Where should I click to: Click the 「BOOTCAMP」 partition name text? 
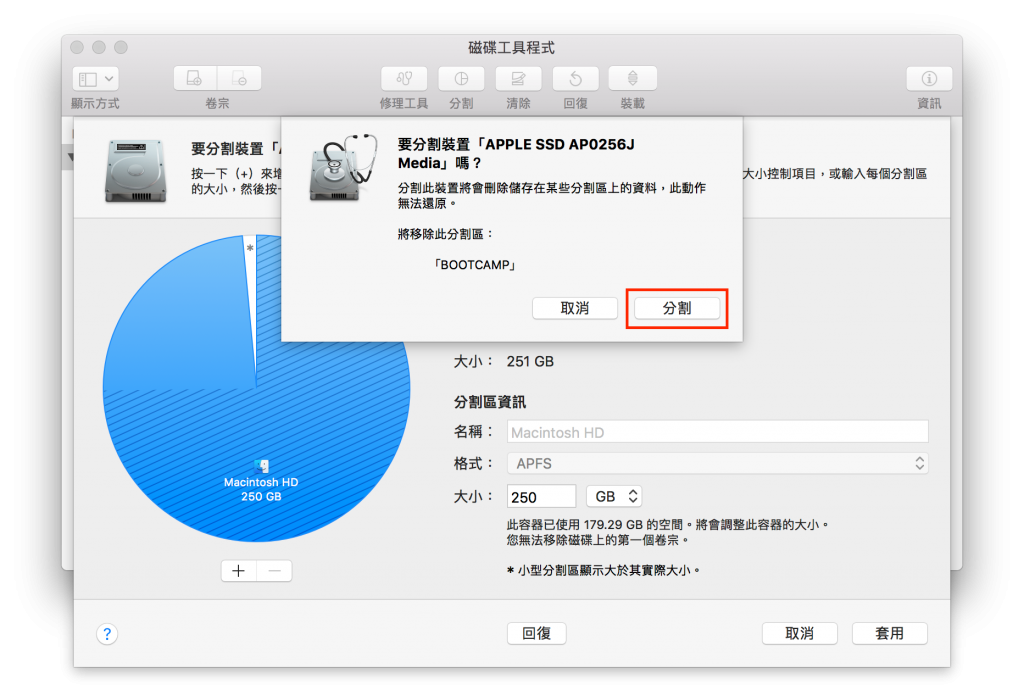(x=475, y=265)
